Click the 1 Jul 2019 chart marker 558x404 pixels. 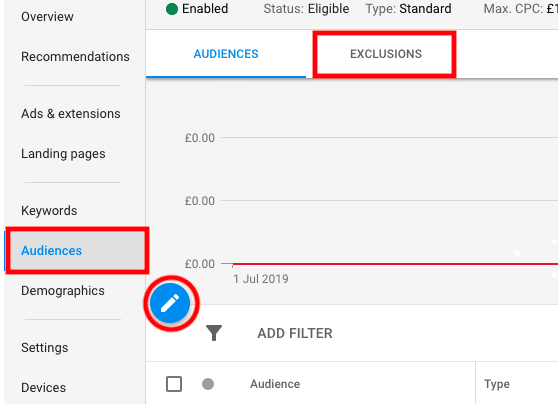coord(261,279)
